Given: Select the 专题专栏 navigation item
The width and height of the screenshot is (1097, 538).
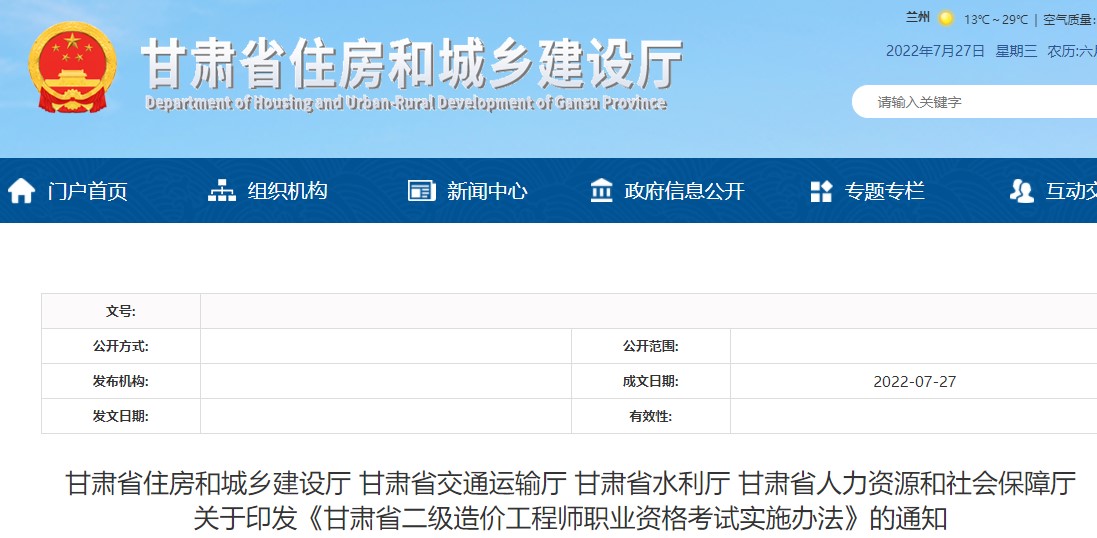Looking at the screenshot, I should click(x=884, y=191).
